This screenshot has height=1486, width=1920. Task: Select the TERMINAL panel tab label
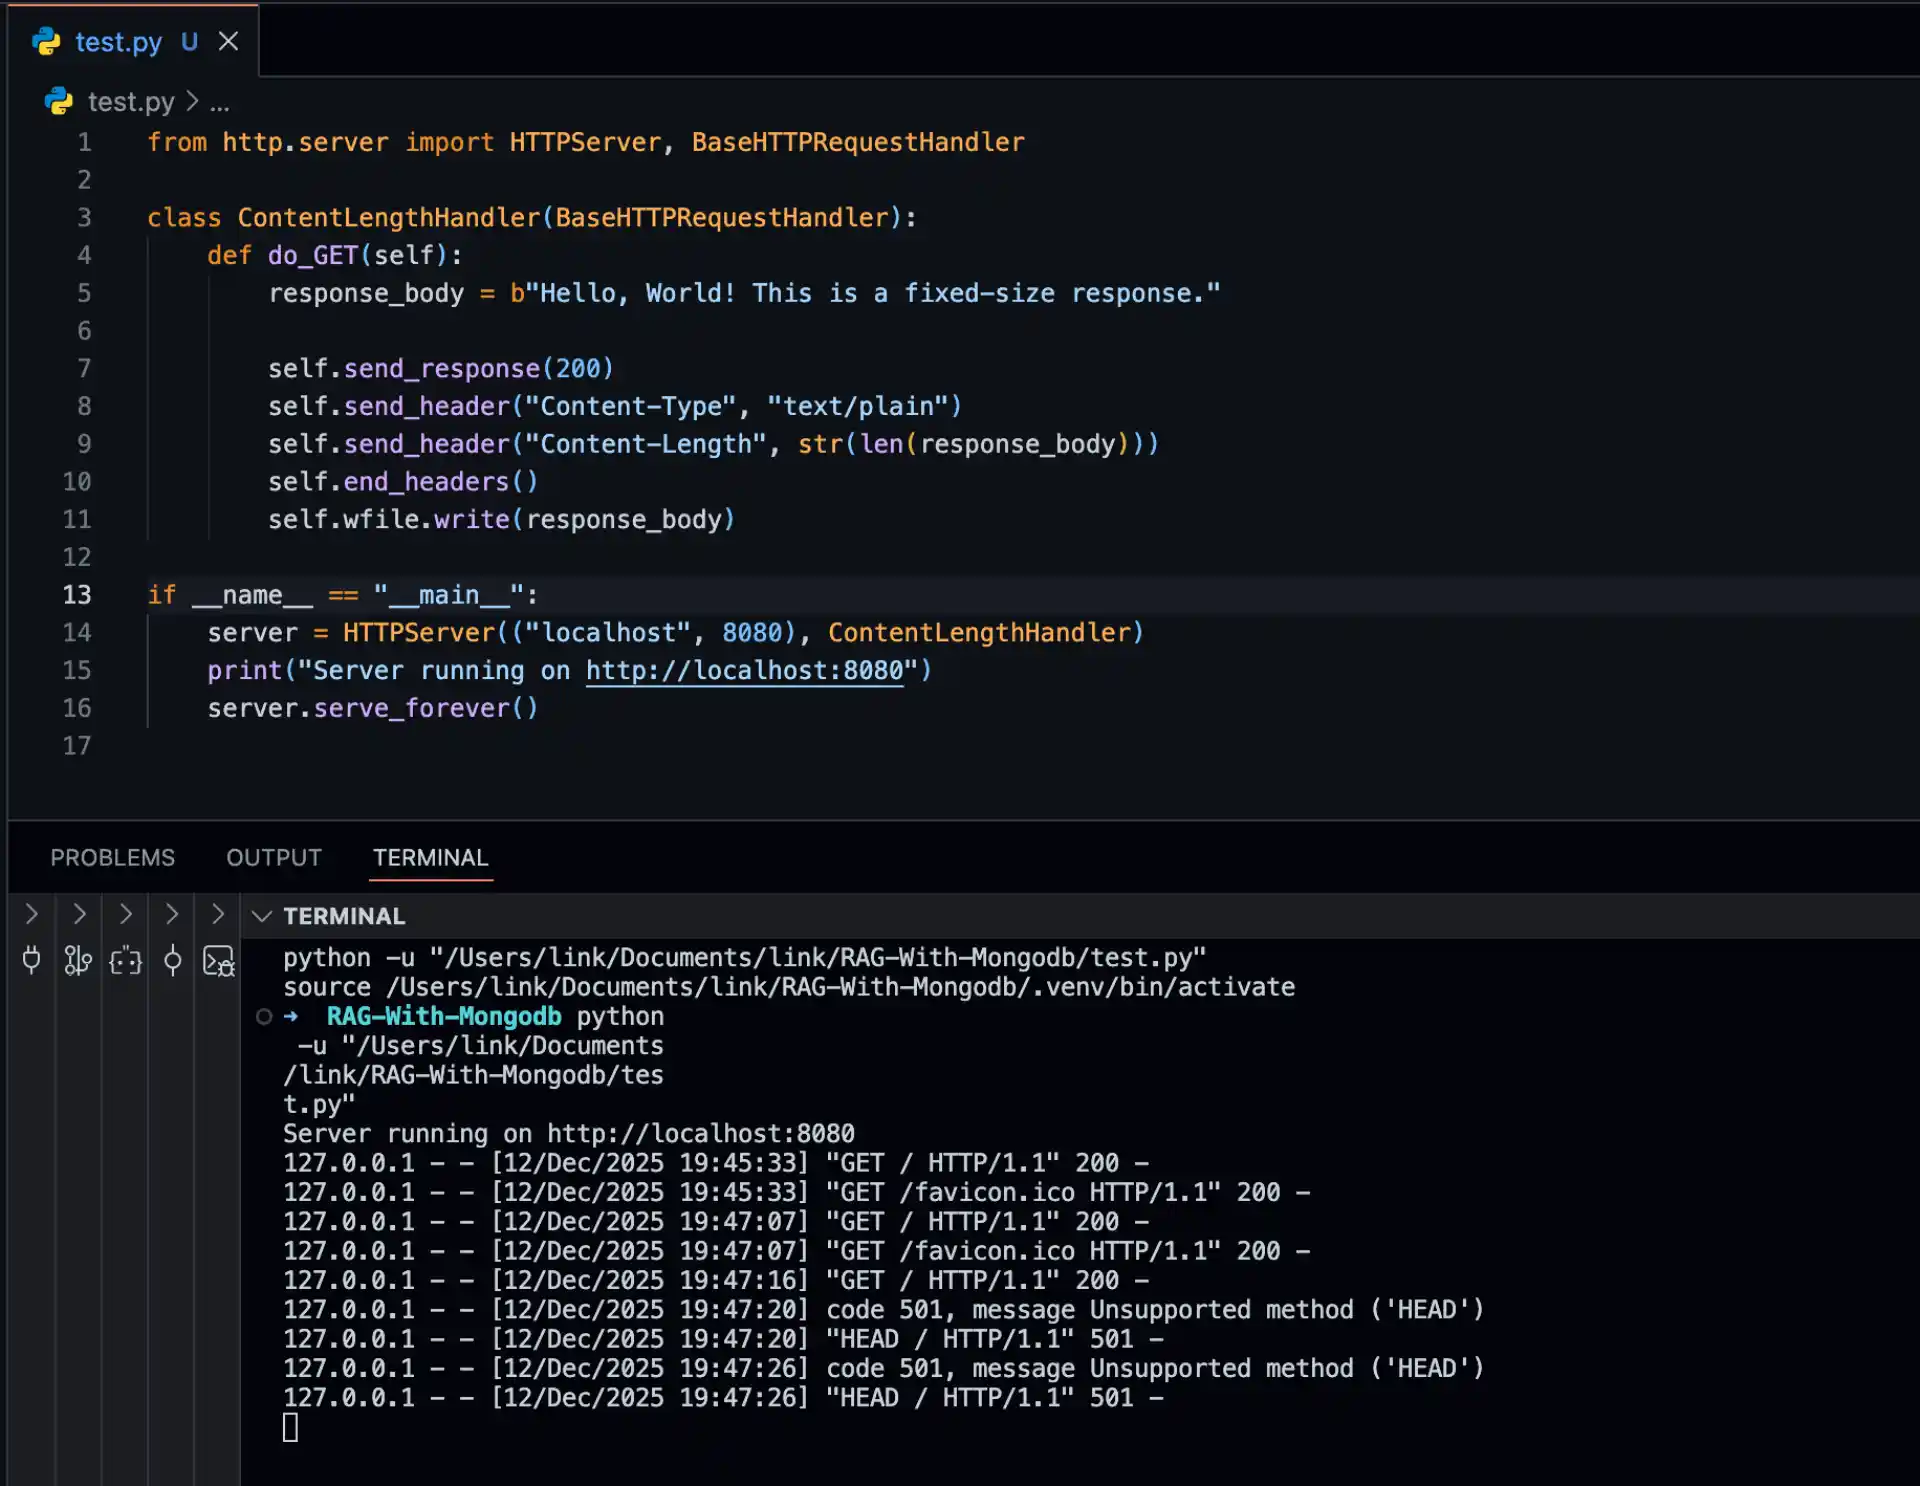(430, 857)
